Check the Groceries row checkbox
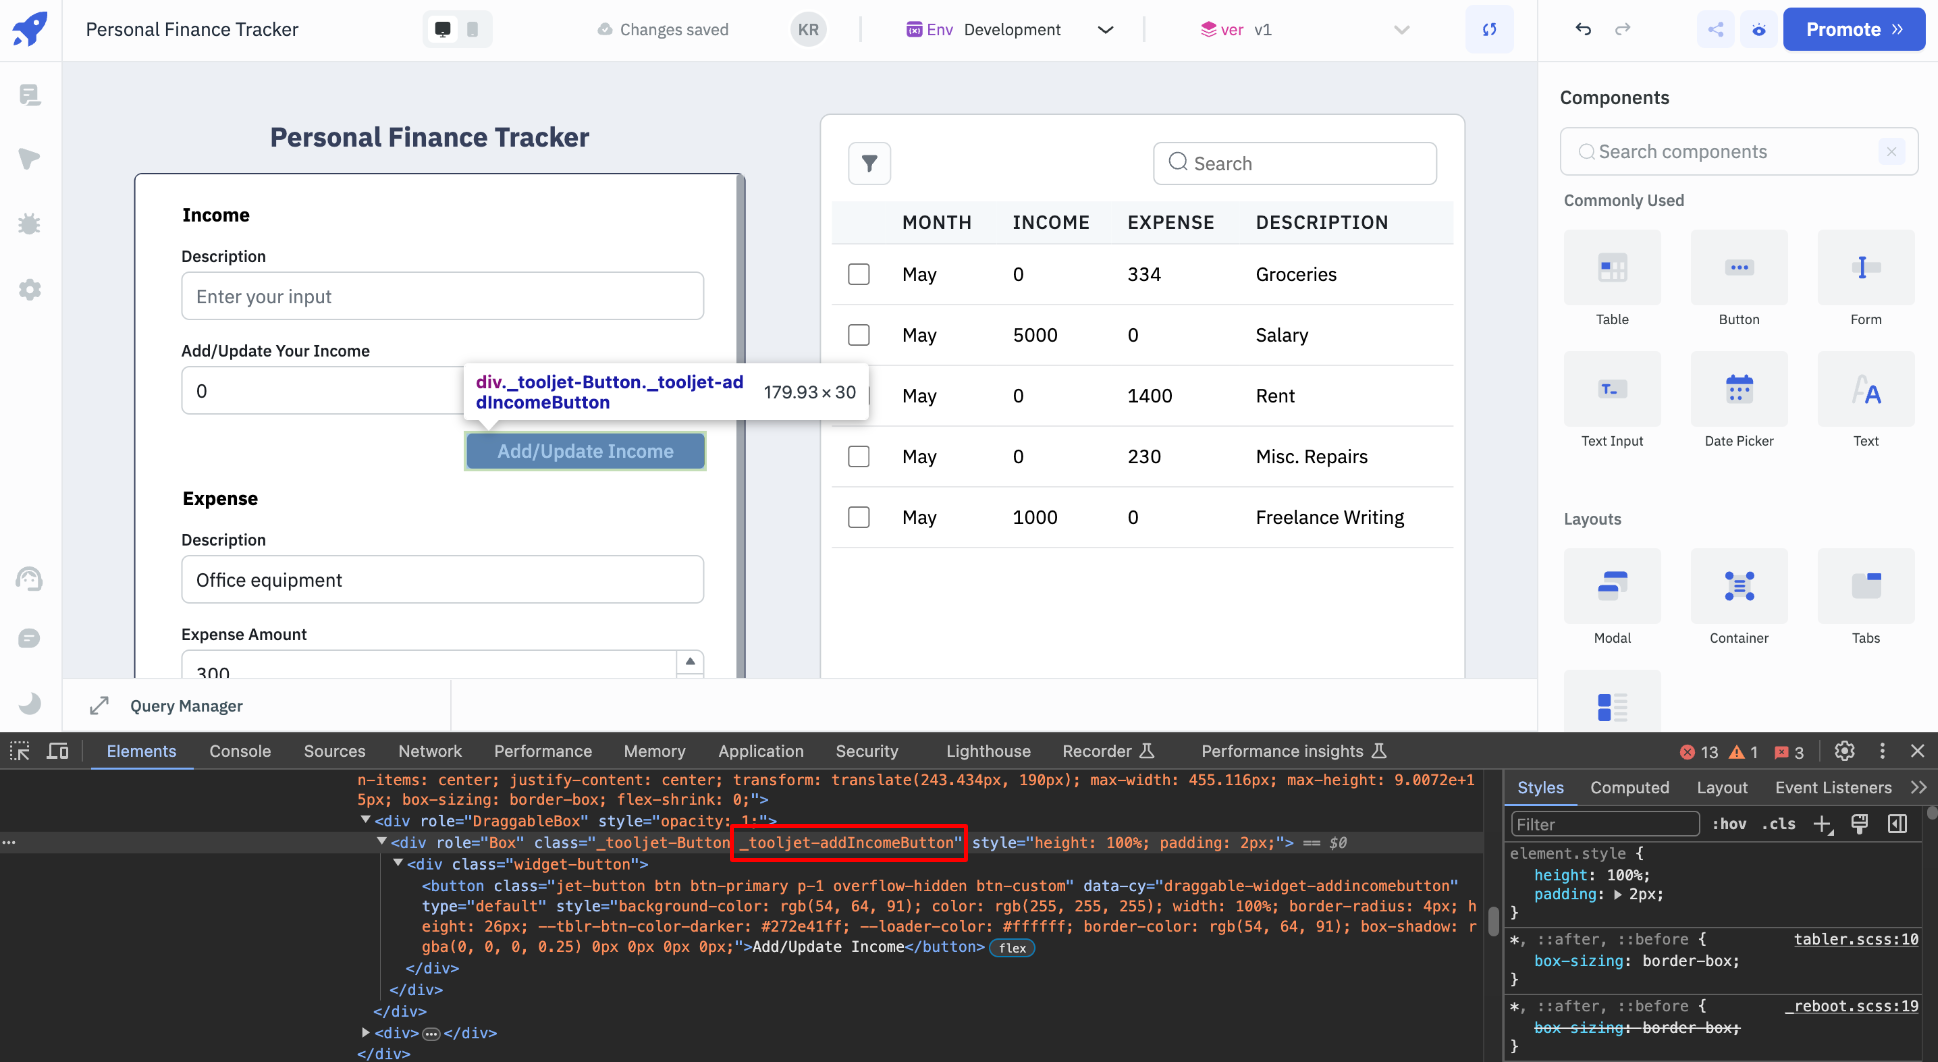Image resolution: width=1938 pixels, height=1062 pixels. (x=858, y=274)
